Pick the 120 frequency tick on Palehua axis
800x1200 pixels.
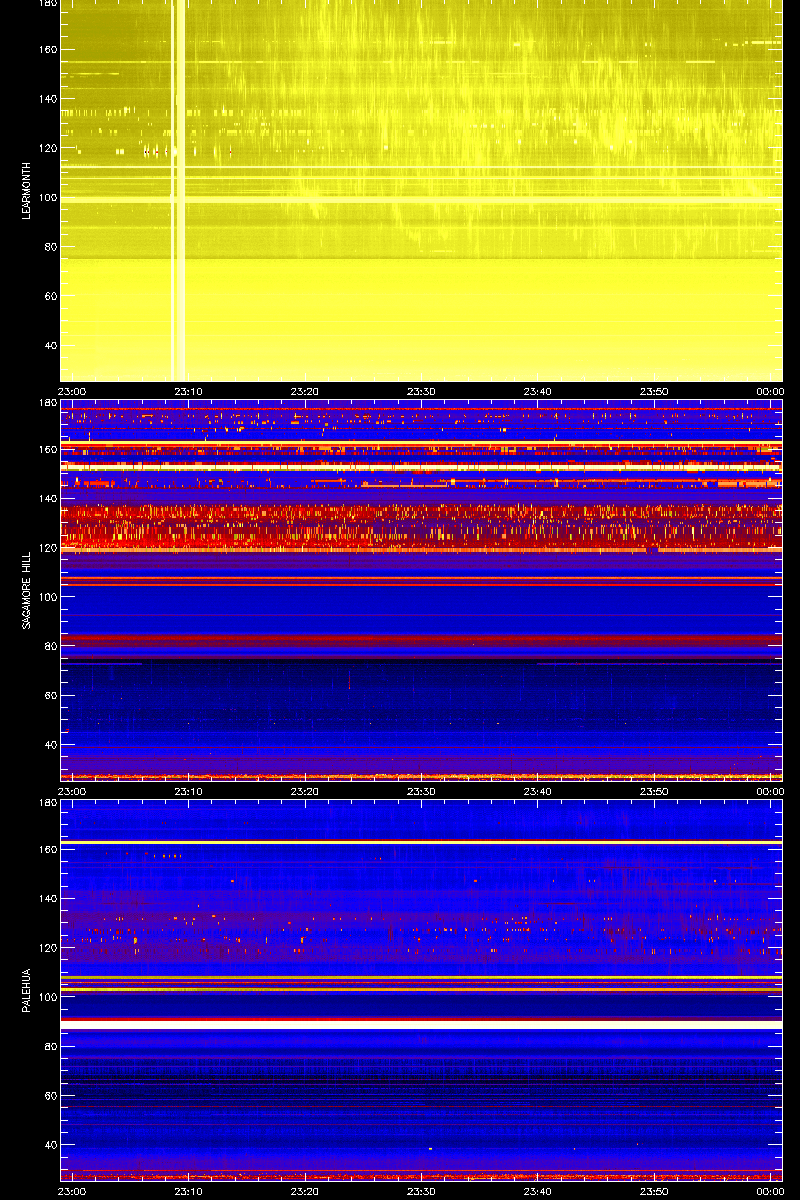coord(47,948)
